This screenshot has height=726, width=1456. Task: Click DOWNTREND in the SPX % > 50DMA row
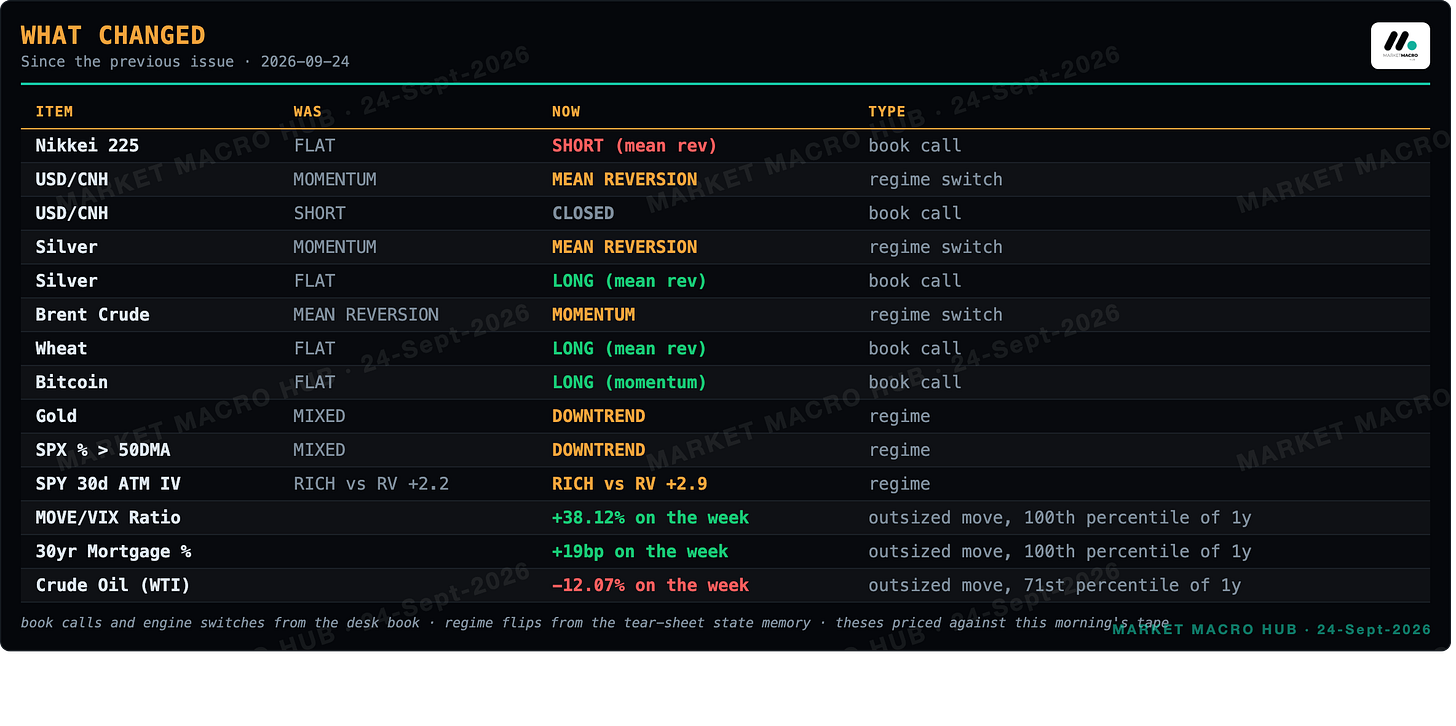point(598,450)
